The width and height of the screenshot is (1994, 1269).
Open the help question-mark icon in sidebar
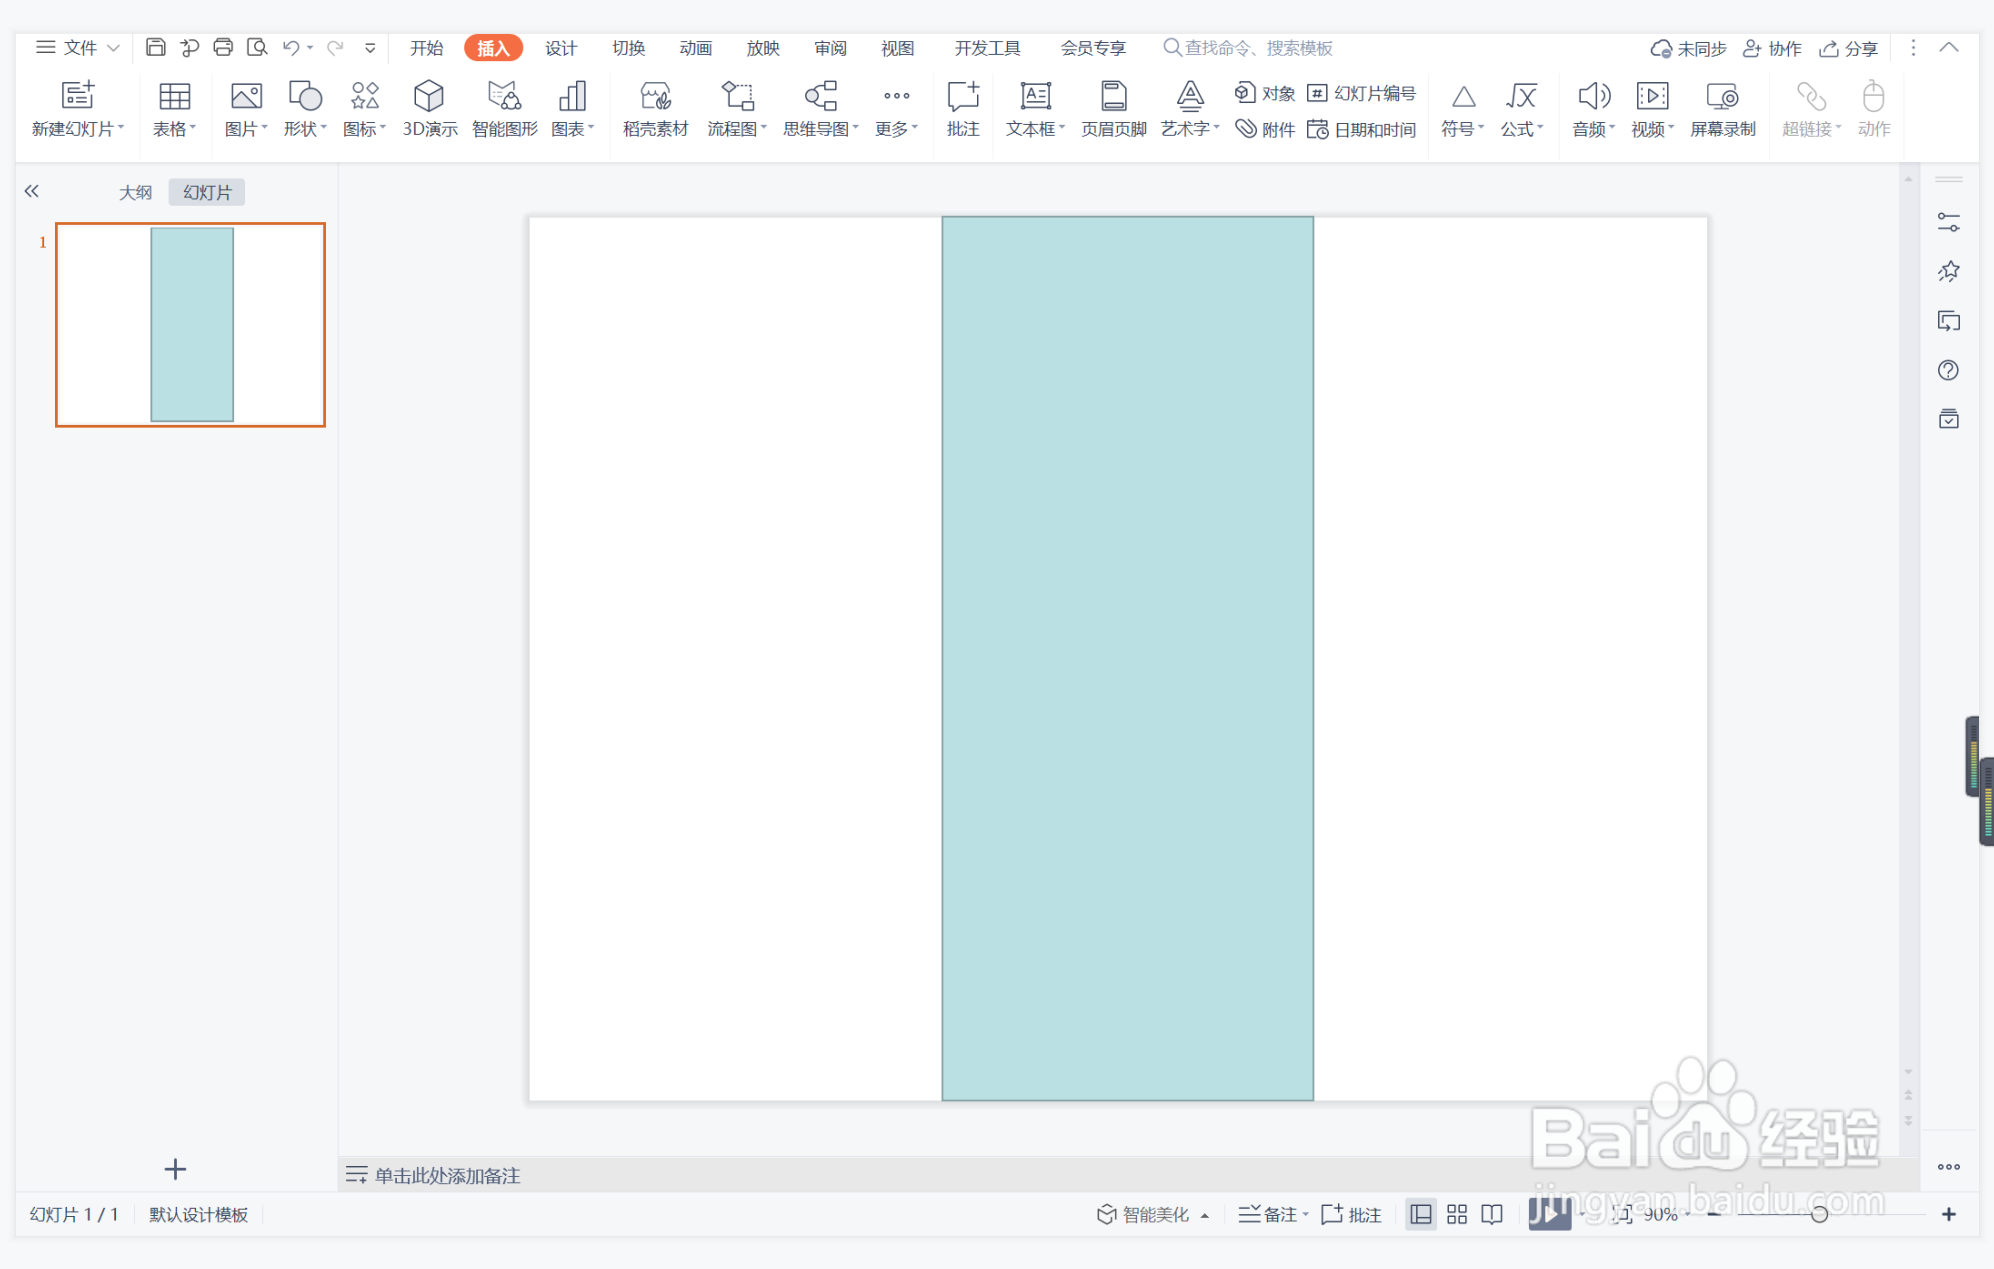tap(1948, 370)
